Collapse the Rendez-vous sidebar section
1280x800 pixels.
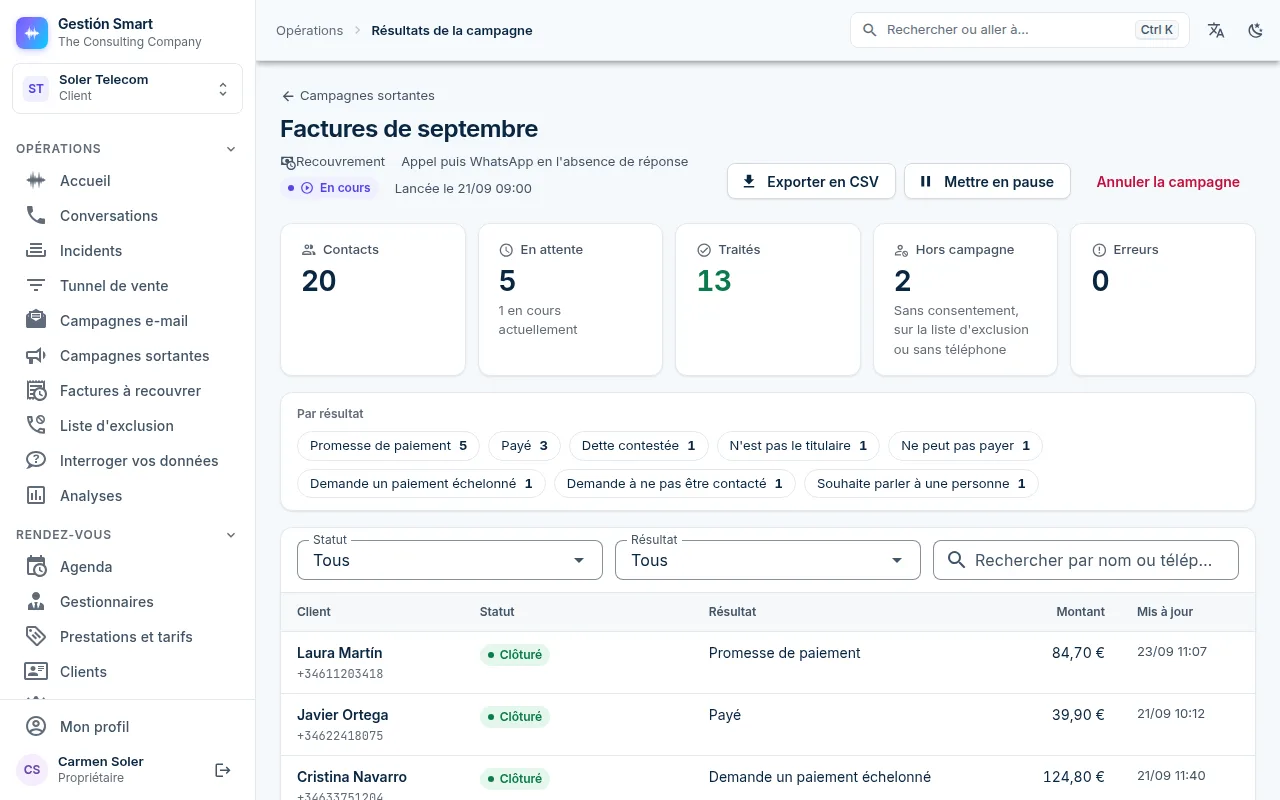(x=127, y=535)
